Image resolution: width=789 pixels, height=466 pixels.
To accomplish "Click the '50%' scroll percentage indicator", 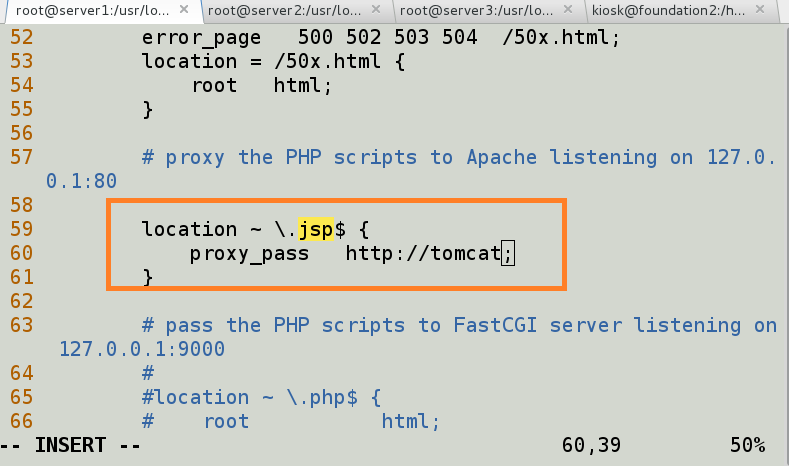I will (748, 445).
